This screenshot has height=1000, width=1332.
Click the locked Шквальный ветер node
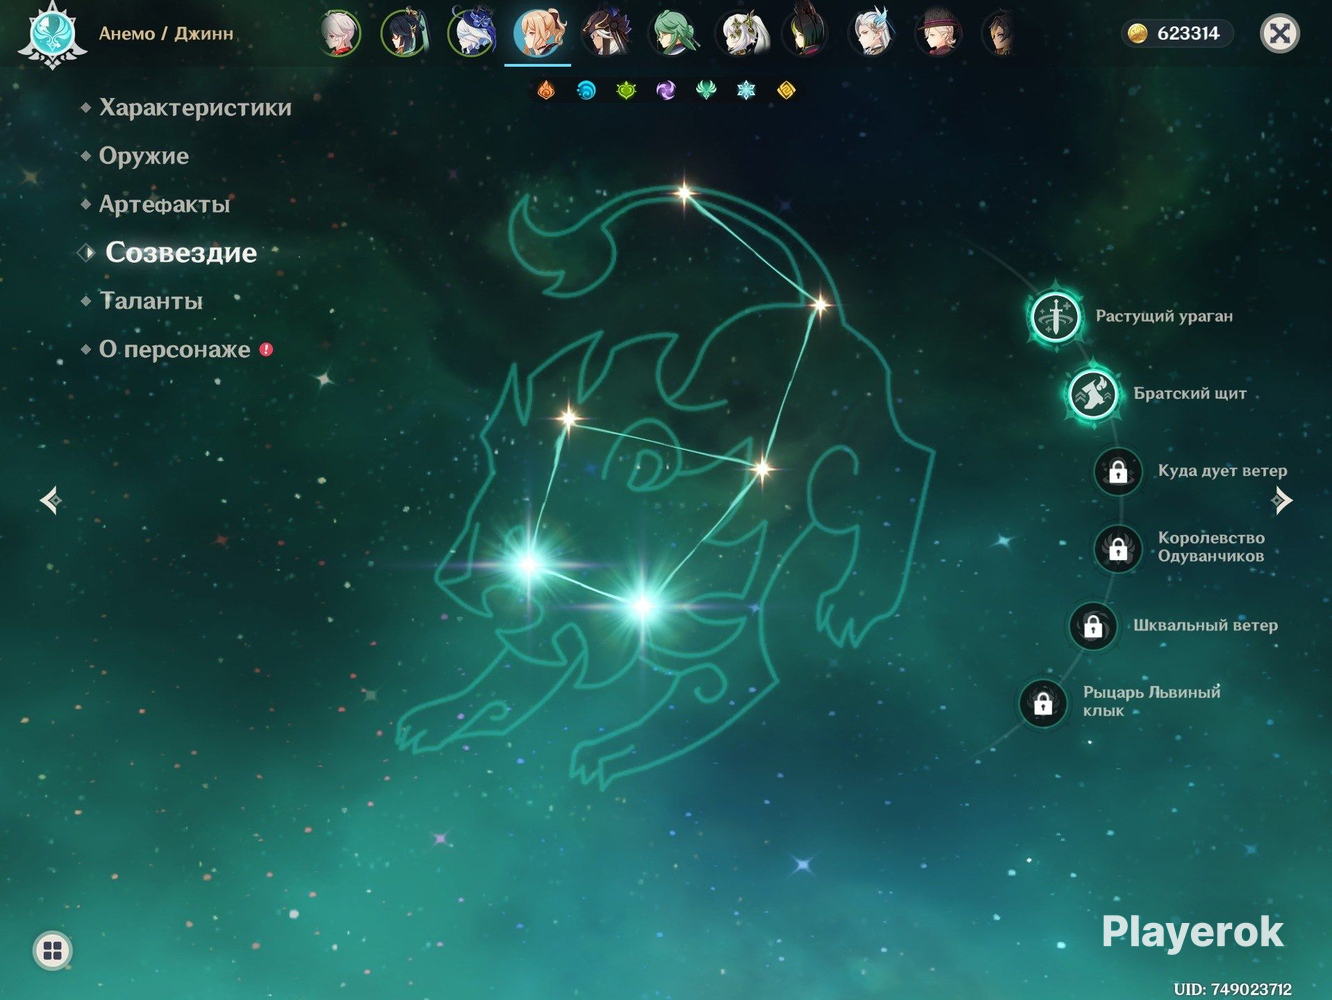pos(1093,626)
